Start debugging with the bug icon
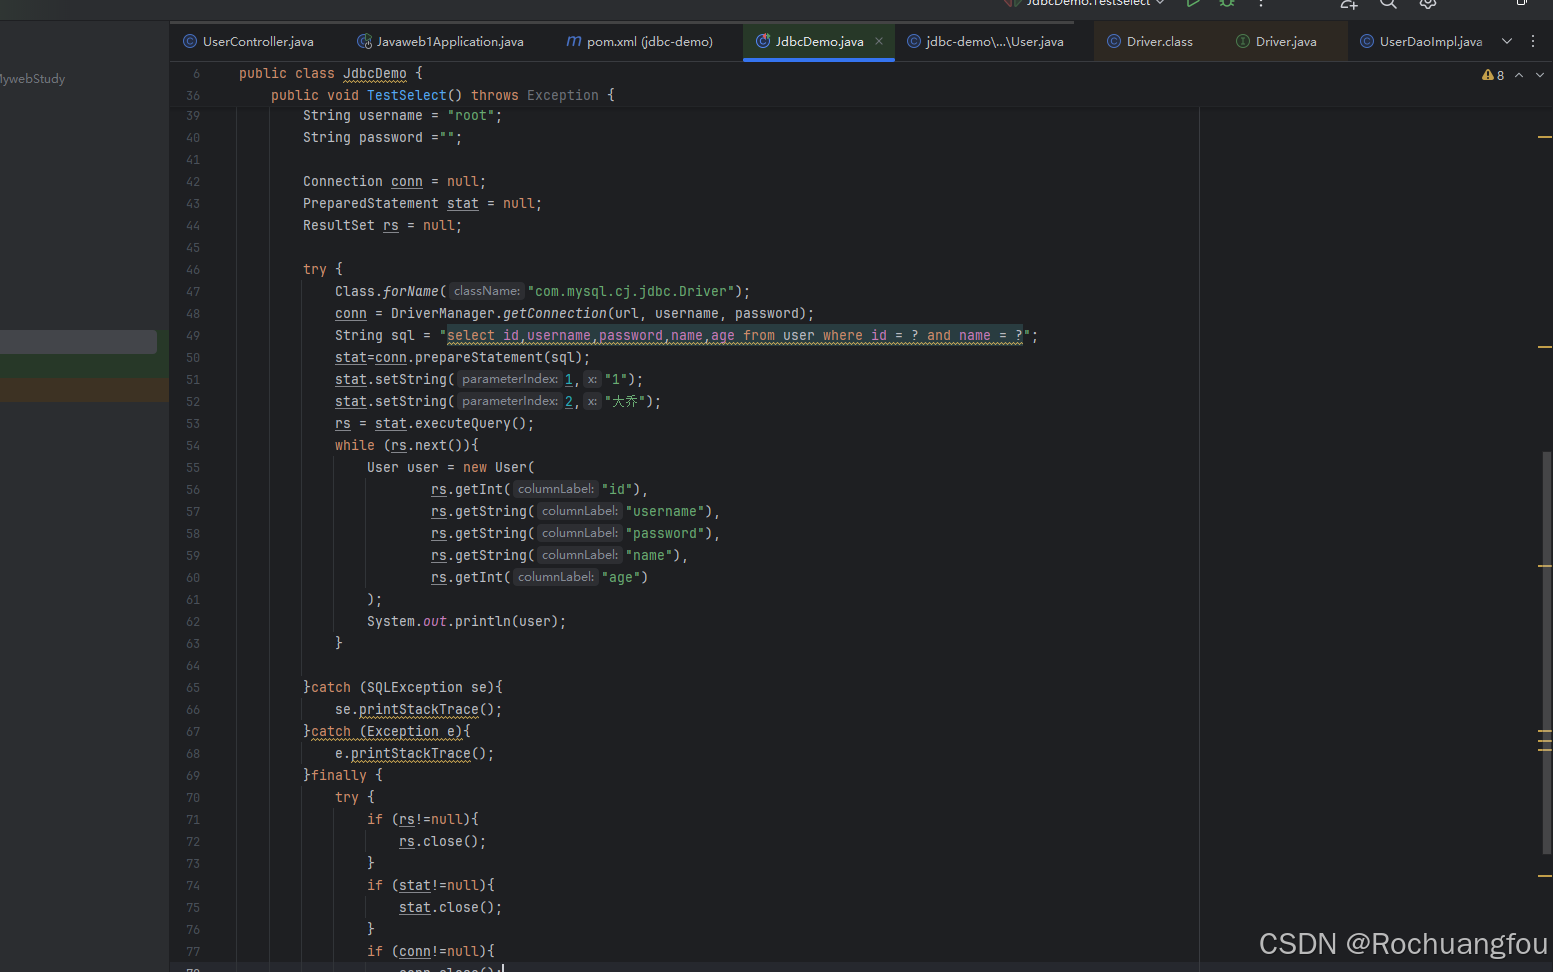Screen dimensions: 1553x972 (1227, 5)
